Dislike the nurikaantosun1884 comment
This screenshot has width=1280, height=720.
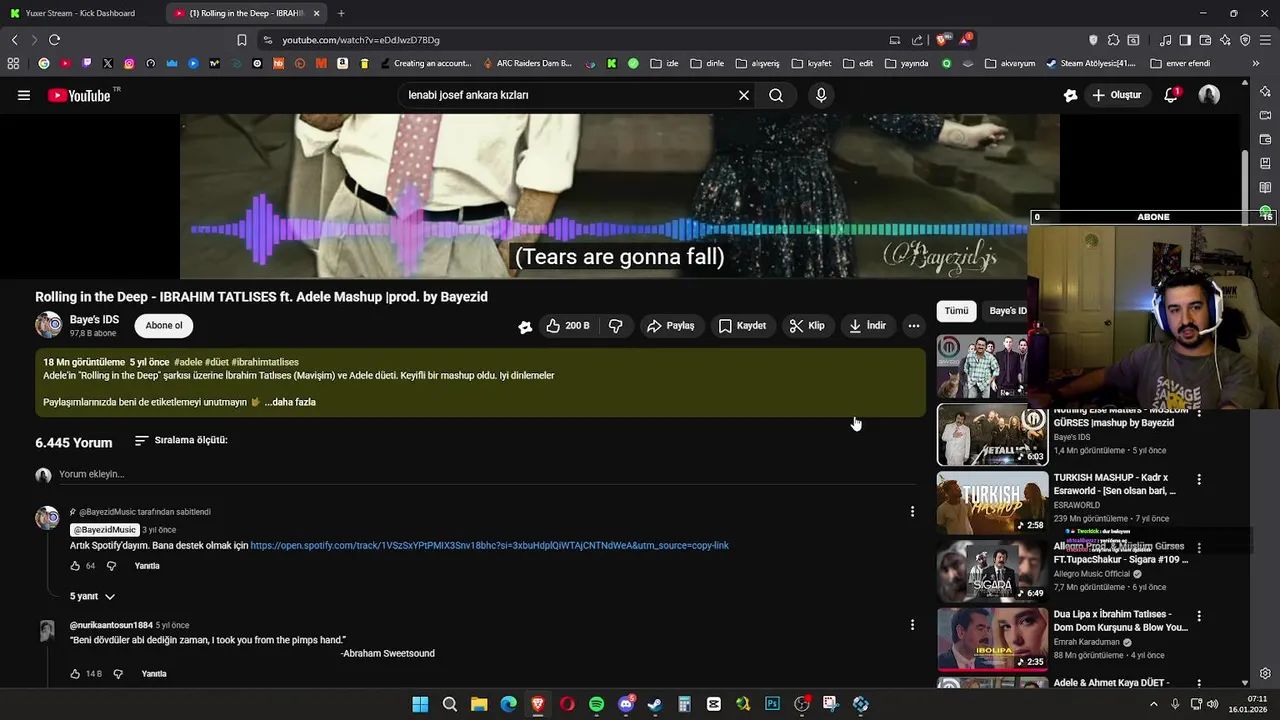pyautogui.click(x=118, y=674)
